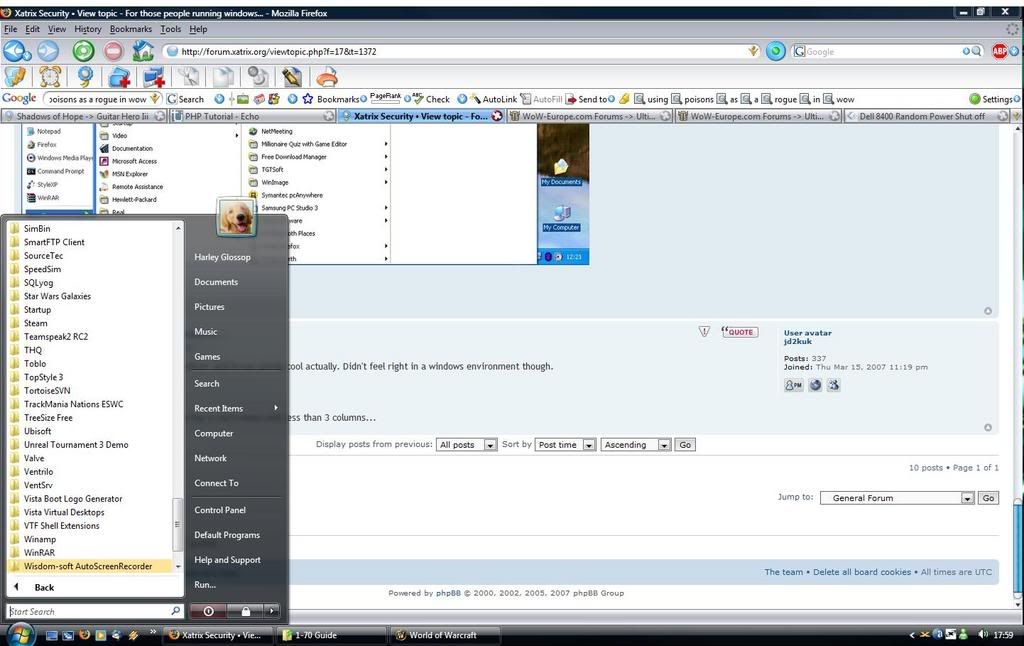Send a PM to jd2kuk via PM icon

click(793, 385)
